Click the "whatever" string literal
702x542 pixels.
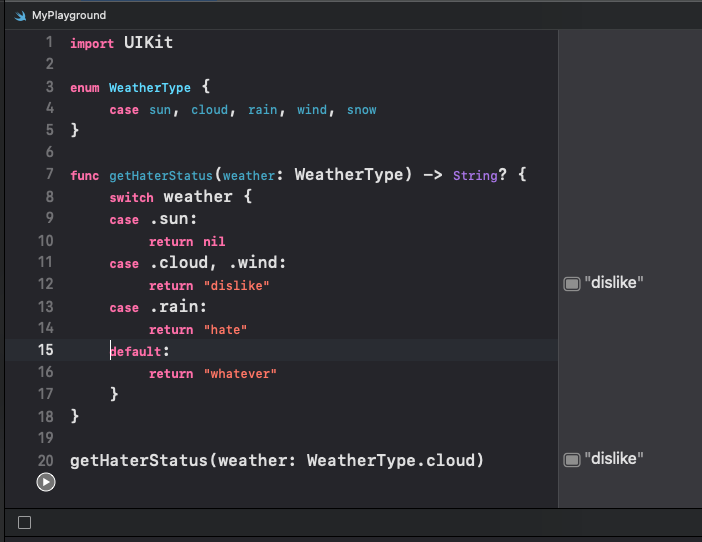coord(240,374)
